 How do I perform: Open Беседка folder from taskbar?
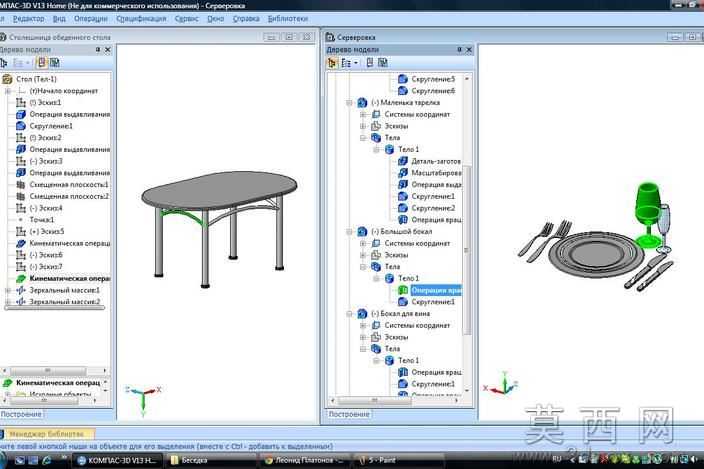point(209,460)
